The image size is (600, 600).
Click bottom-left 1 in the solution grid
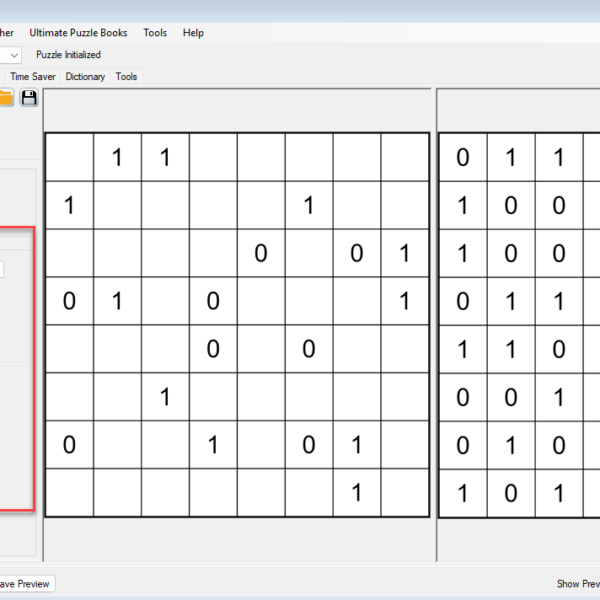[463, 492]
